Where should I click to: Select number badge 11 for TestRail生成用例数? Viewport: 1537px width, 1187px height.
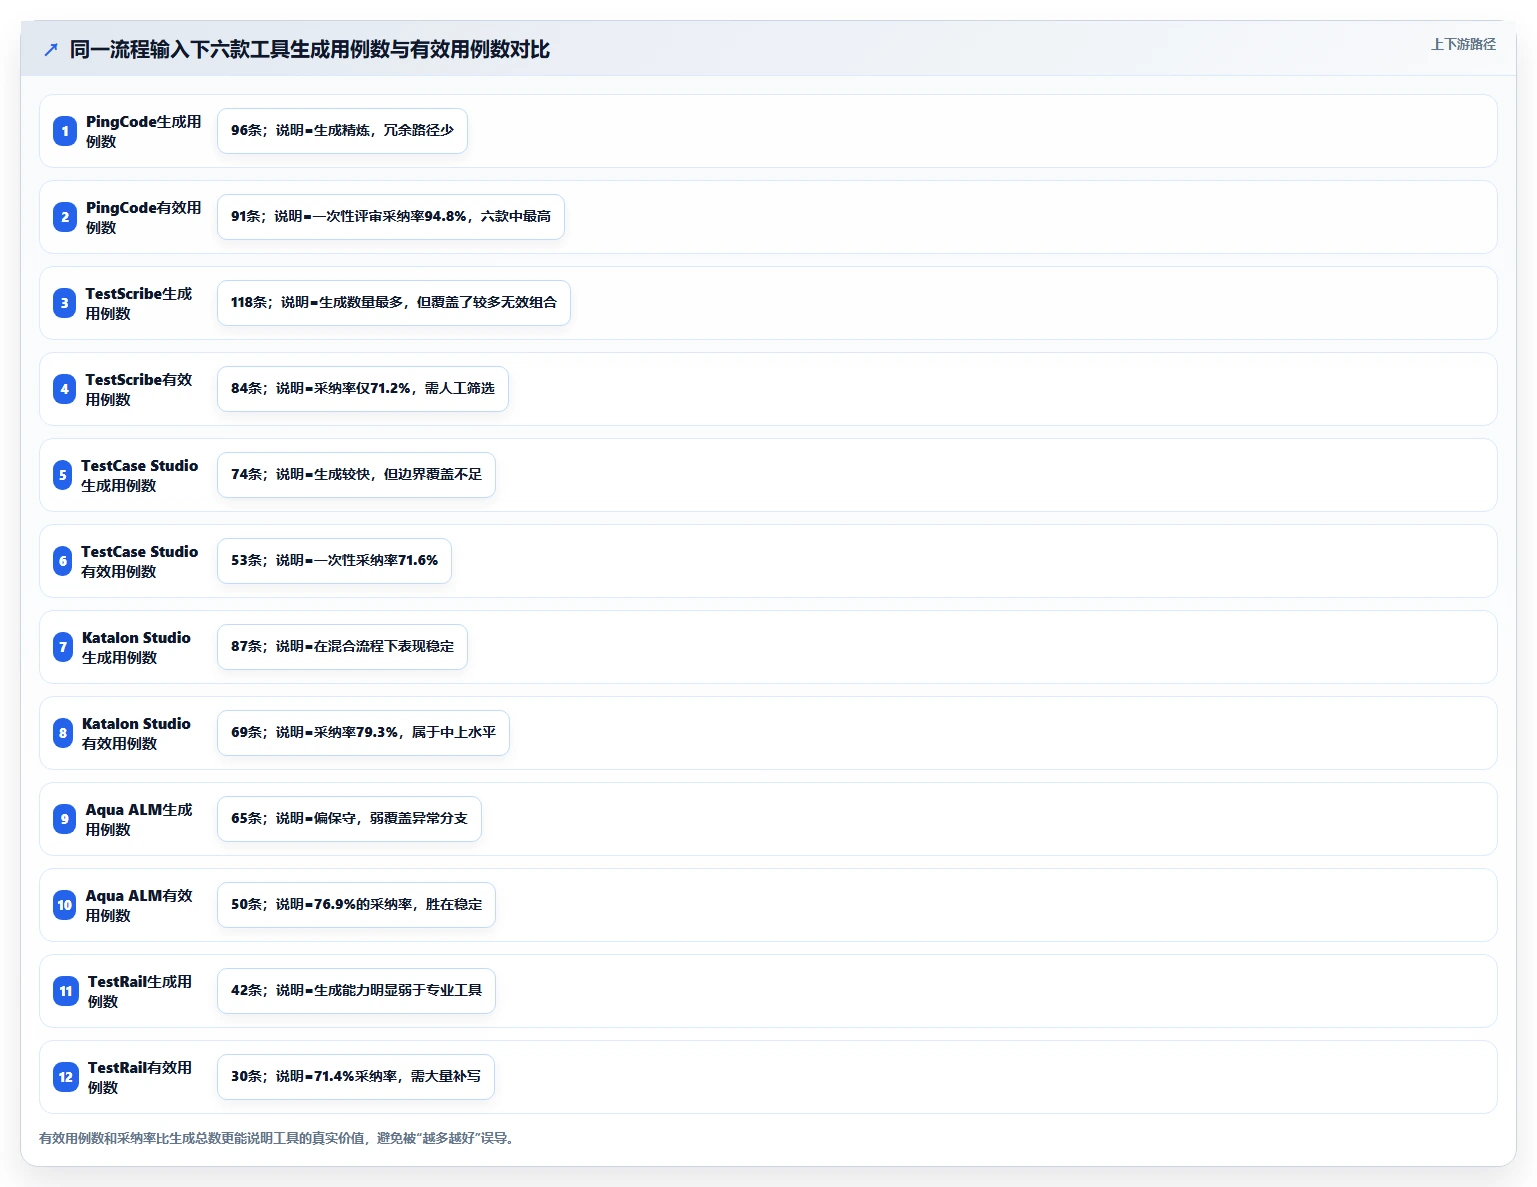[x=66, y=991]
